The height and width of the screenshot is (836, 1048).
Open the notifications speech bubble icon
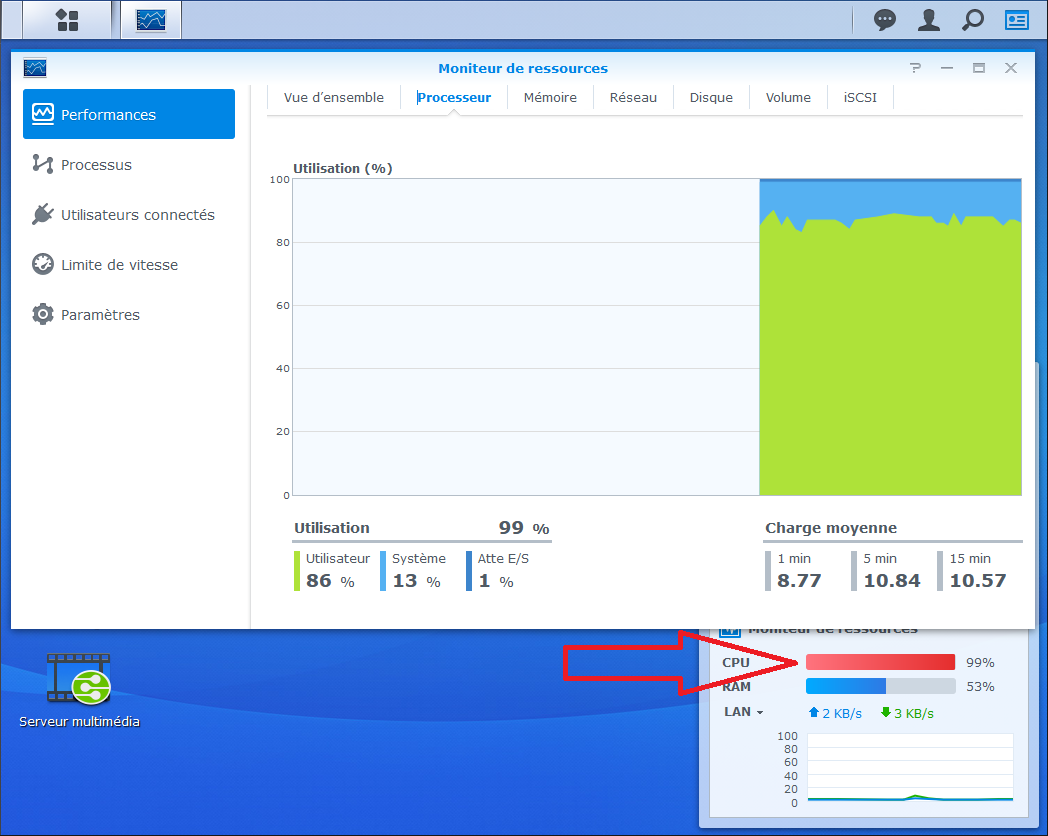[885, 20]
